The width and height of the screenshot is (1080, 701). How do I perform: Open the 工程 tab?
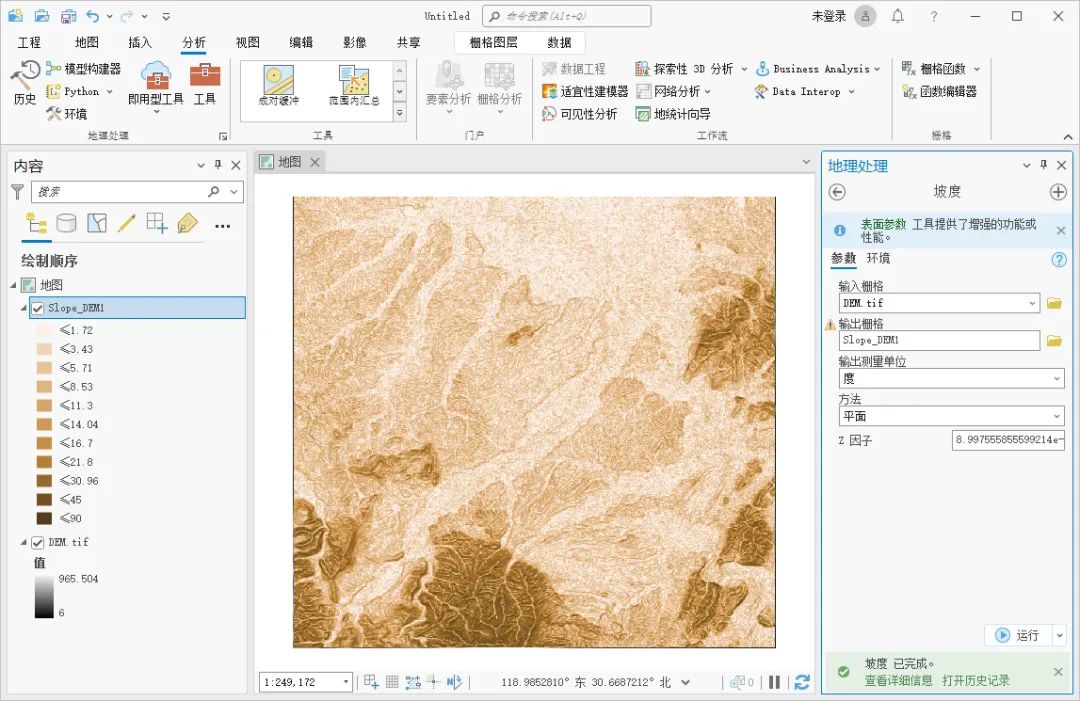tap(29, 43)
